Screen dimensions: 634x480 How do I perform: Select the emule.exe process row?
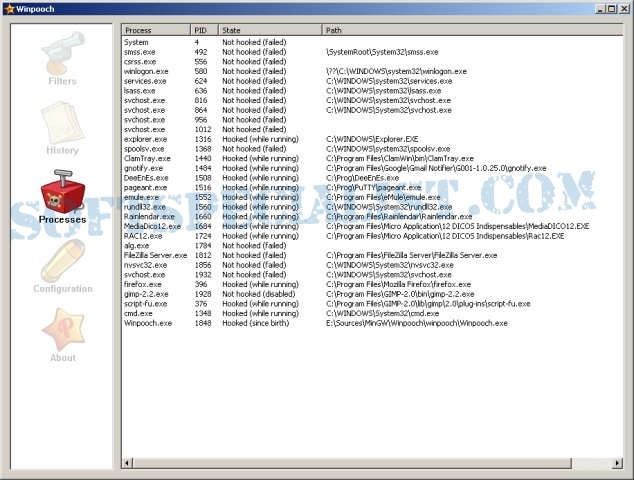[372, 197]
